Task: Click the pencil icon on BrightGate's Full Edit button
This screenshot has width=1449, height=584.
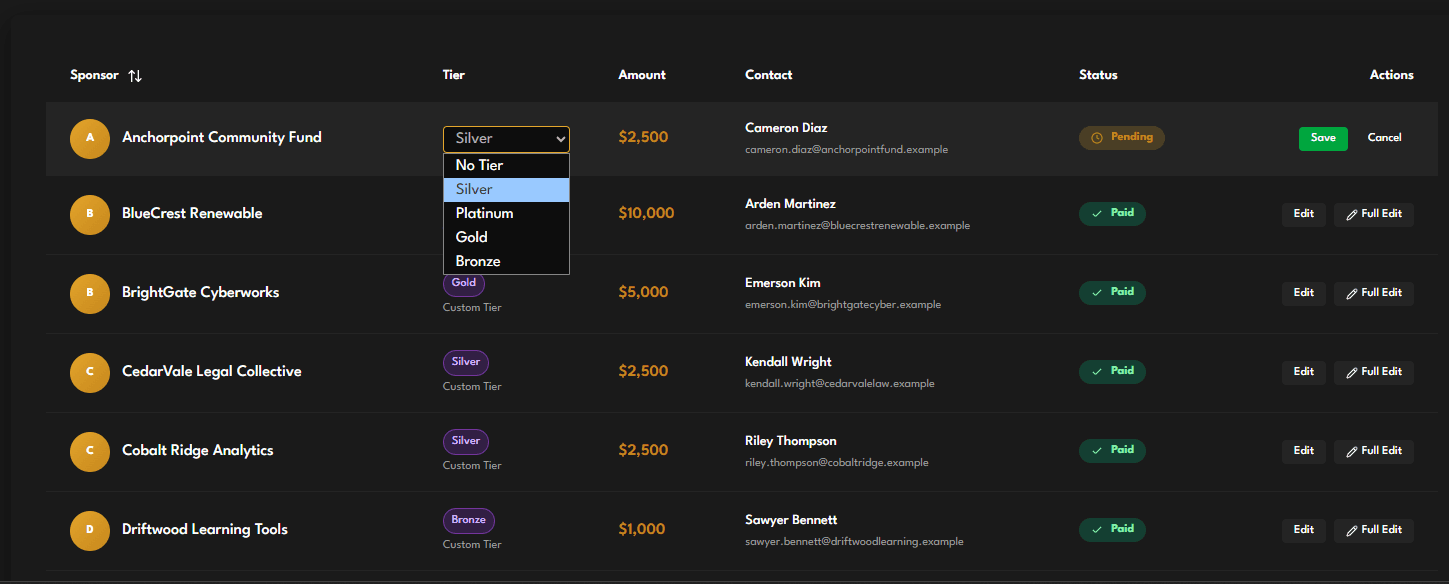Action: pos(1350,292)
